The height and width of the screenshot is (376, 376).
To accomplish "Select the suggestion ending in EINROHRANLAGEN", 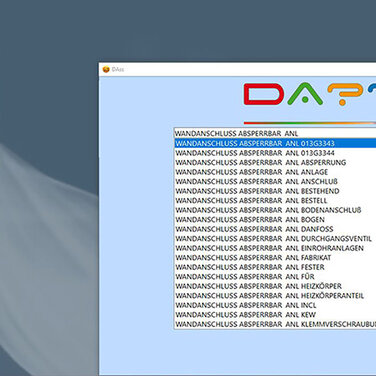I will (275, 248).
